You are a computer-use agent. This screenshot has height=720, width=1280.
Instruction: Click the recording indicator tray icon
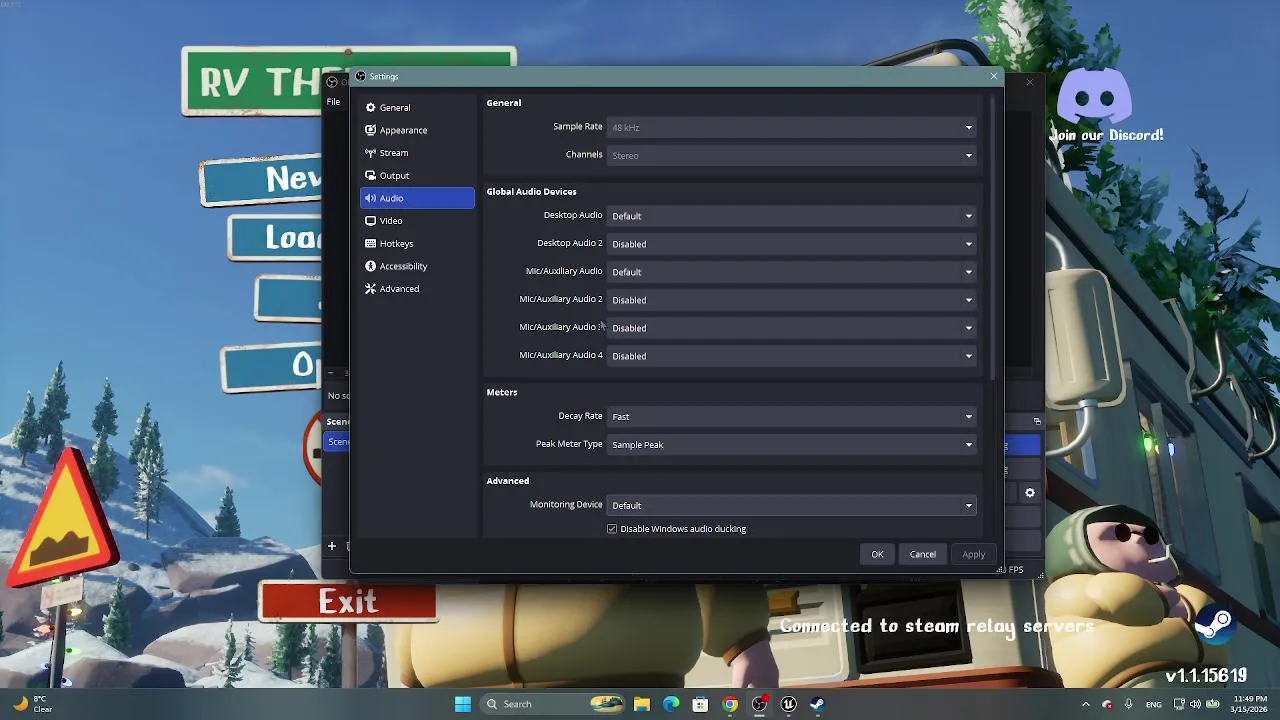tap(1107, 704)
